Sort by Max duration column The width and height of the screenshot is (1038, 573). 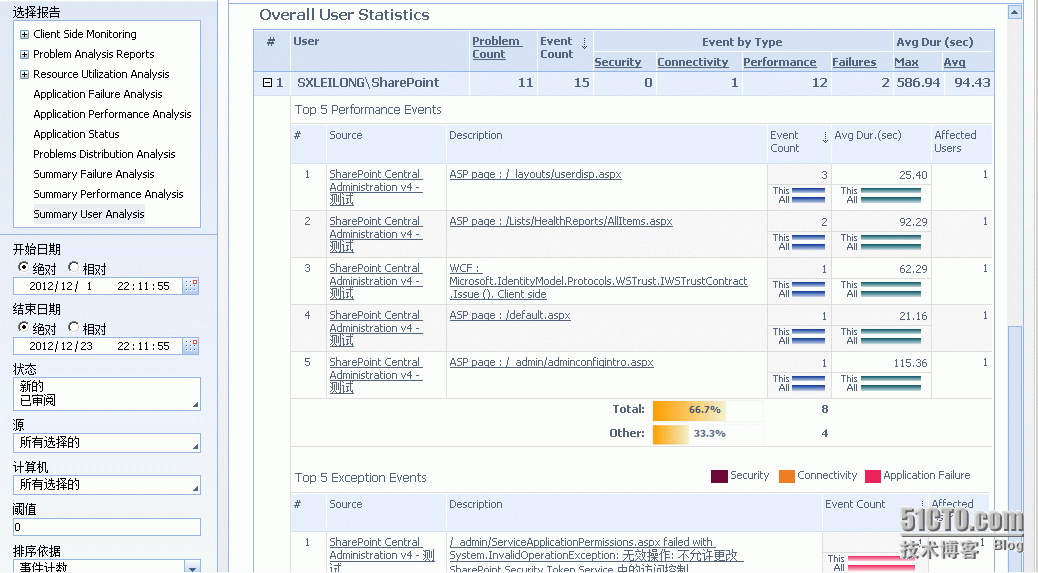pos(906,62)
